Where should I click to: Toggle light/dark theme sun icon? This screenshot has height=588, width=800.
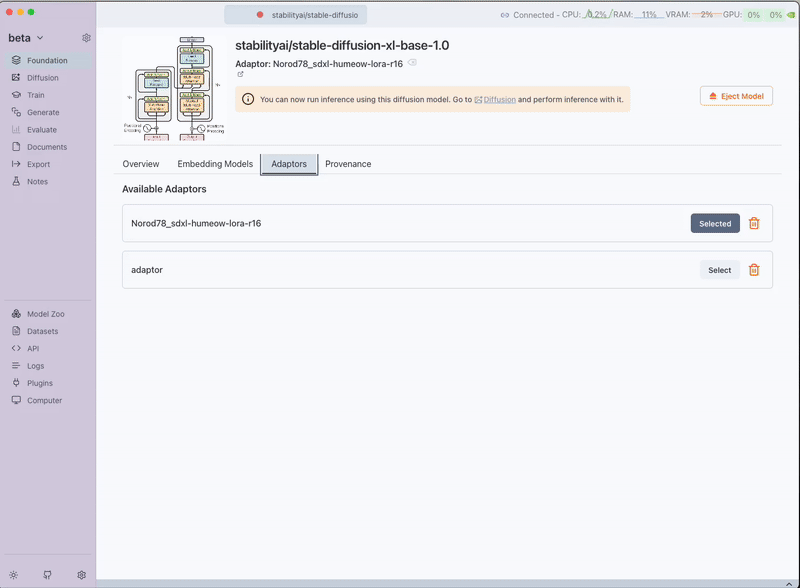click(13, 575)
